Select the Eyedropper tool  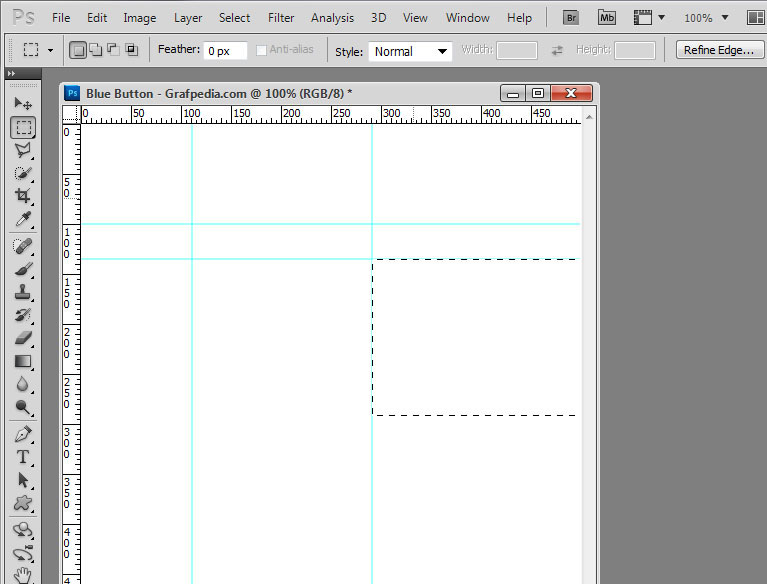point(23,219)
